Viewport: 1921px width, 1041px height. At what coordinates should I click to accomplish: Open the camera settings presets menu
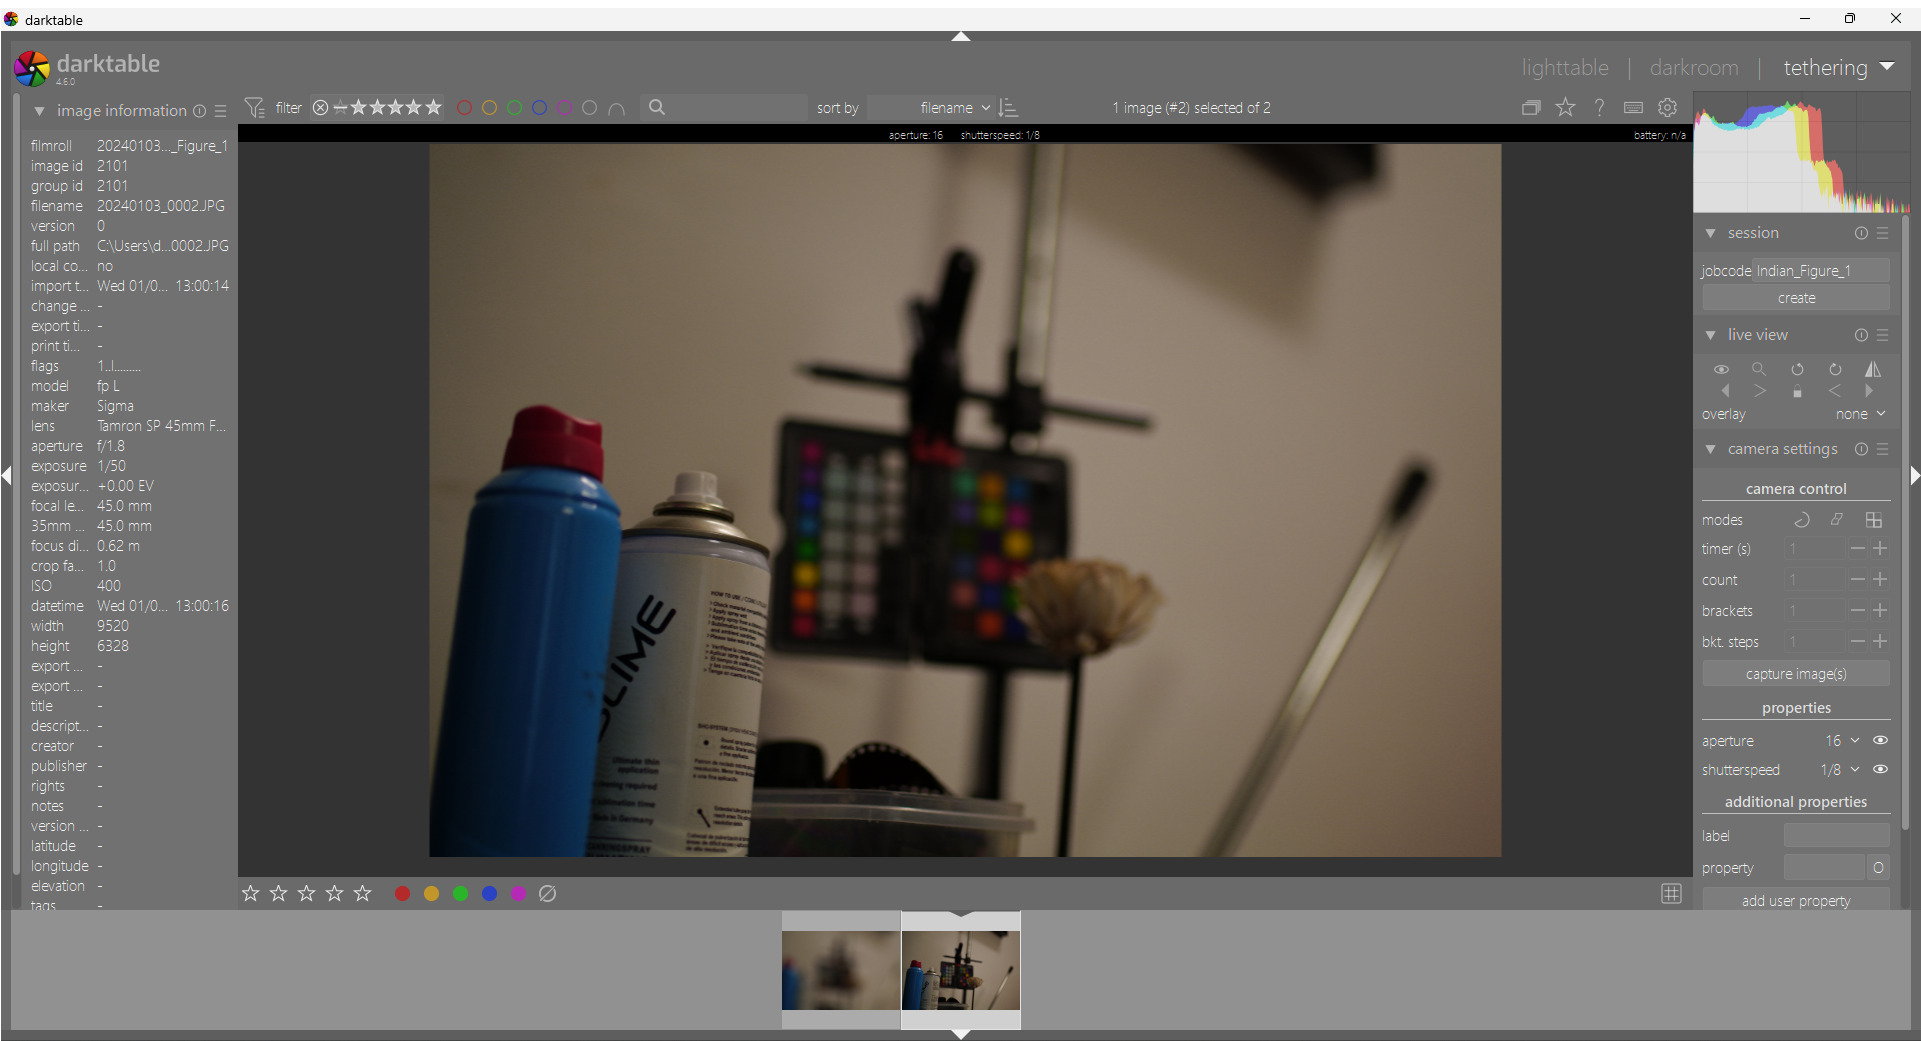[x=1883, y=449]
